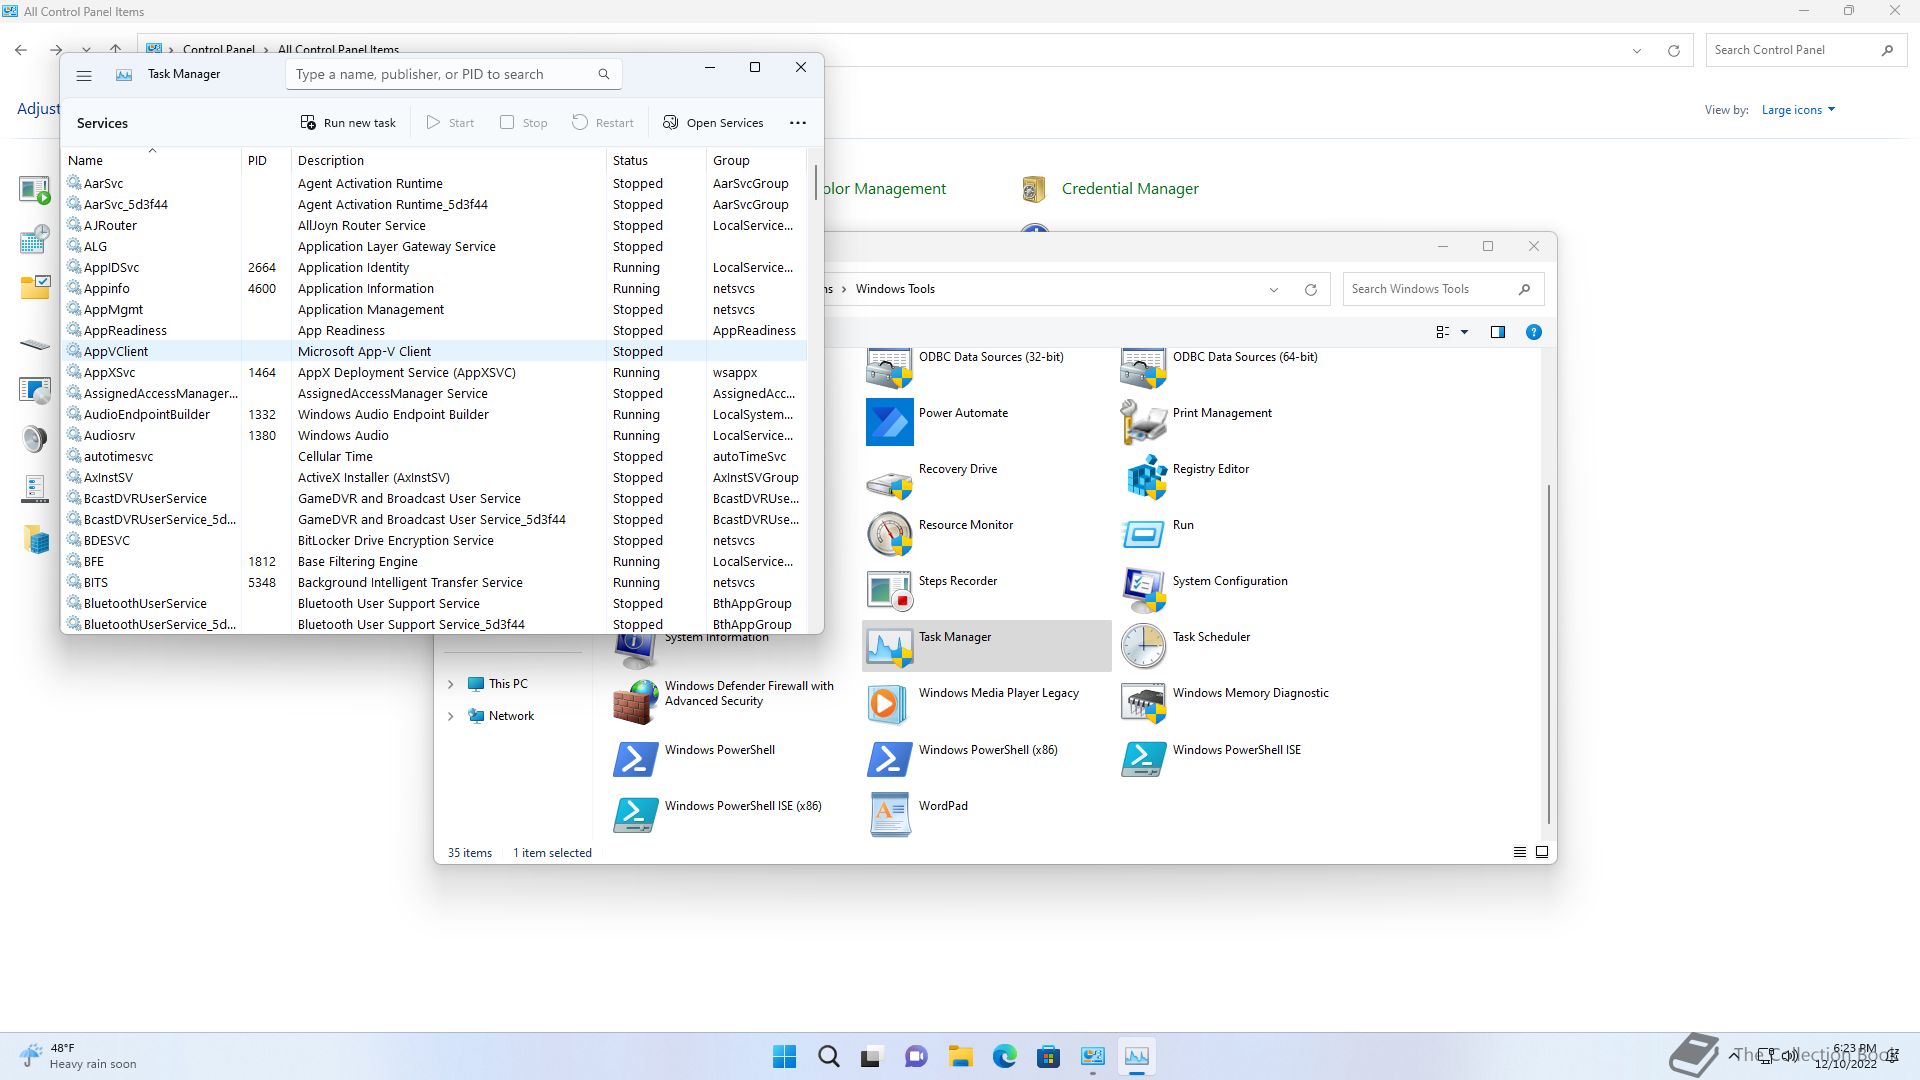Select the Audiosrv service row
This screenshot has height=1080, width=1920.
point(435,436)
